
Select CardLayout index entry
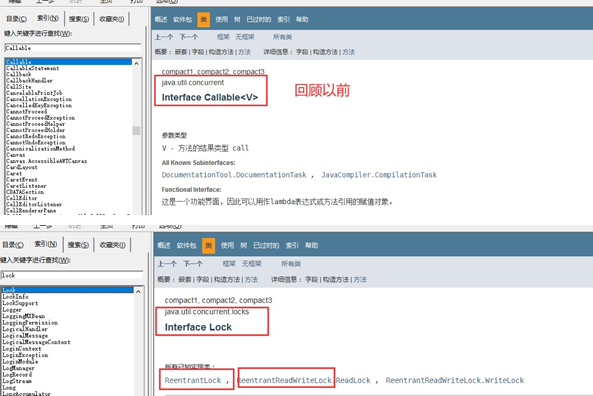[x=22, y=167]
